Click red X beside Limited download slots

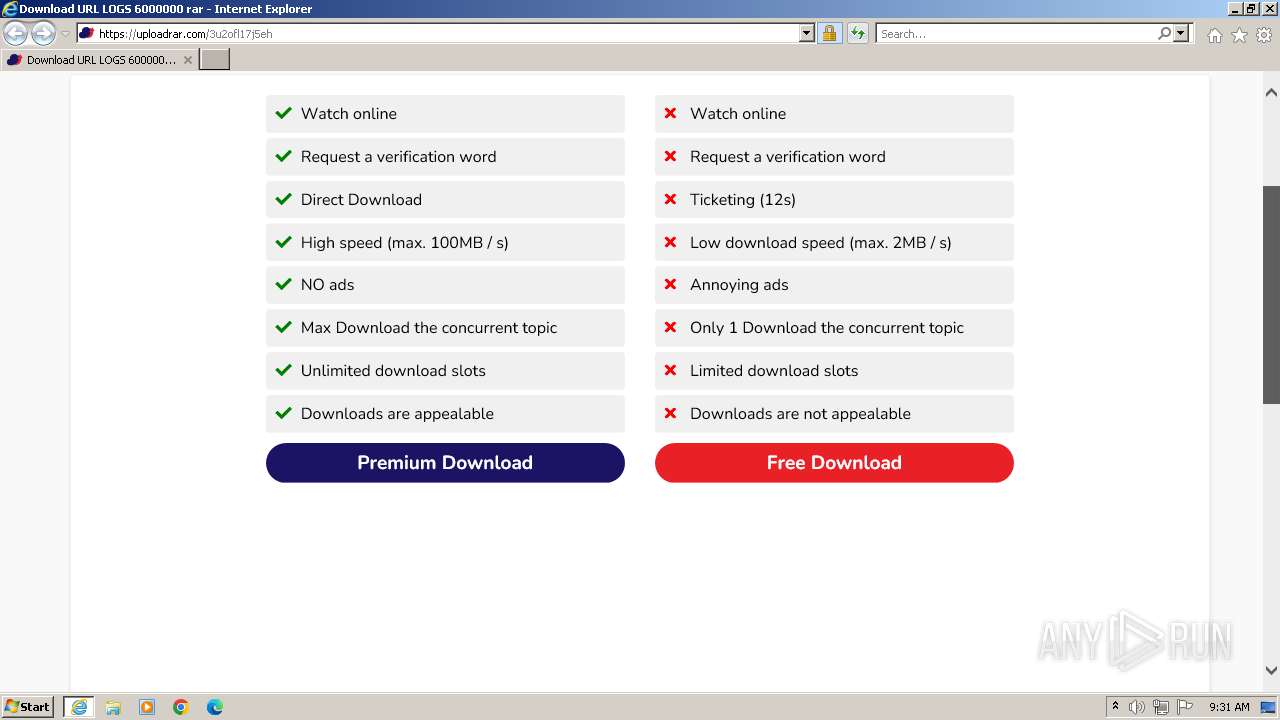(x=670, y=370)
